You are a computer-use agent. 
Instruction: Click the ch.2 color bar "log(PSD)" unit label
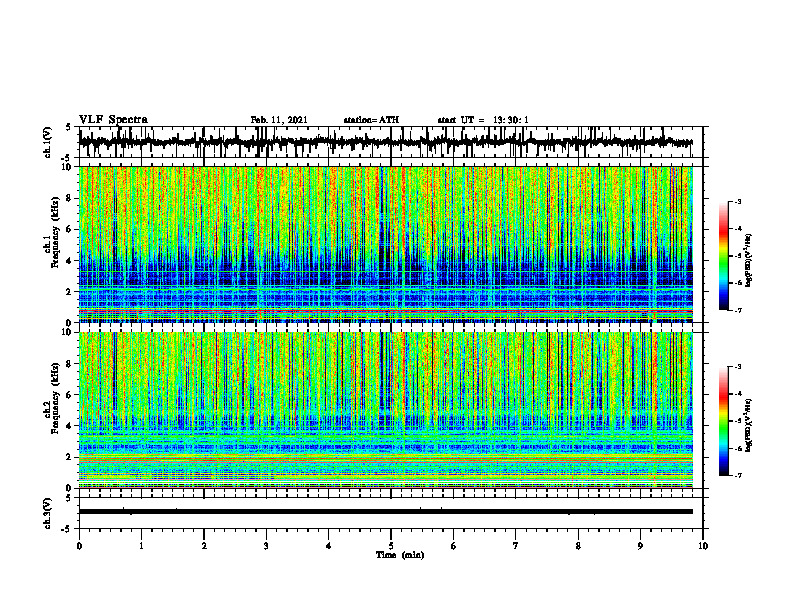pyautogui.click(x=748, y=426)
